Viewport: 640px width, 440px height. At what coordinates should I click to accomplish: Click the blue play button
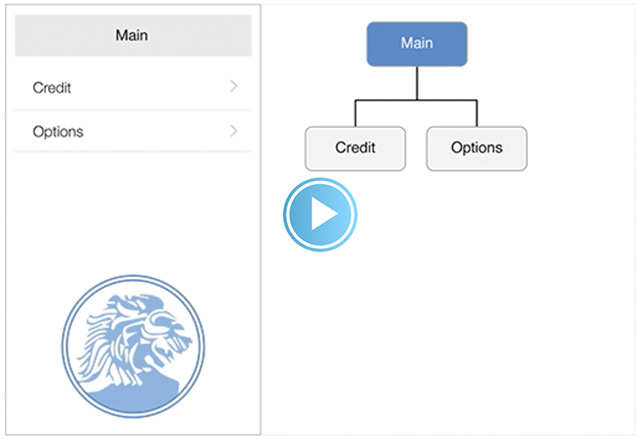(x=320, y=214)
